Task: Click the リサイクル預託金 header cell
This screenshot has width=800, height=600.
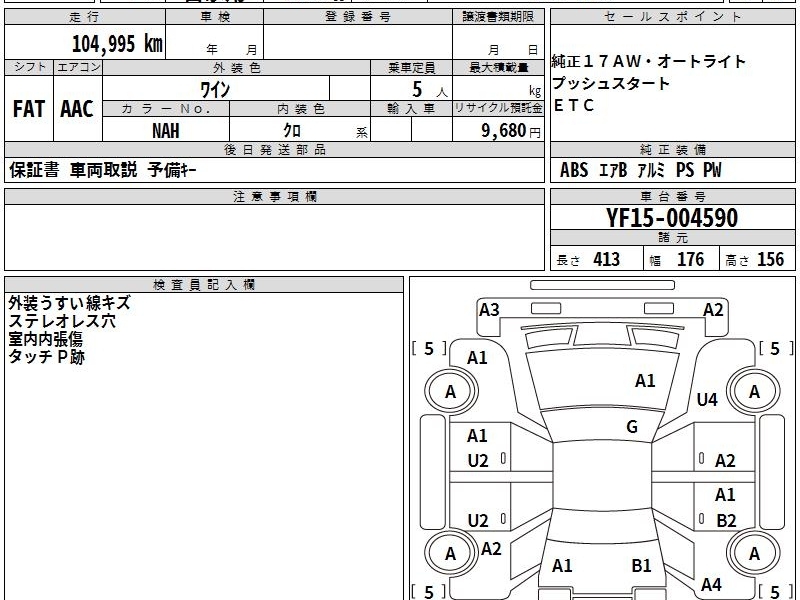Action: 498,109
